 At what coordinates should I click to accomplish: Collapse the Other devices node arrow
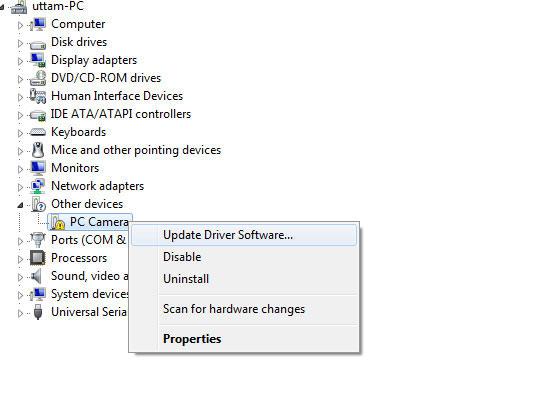20,205
